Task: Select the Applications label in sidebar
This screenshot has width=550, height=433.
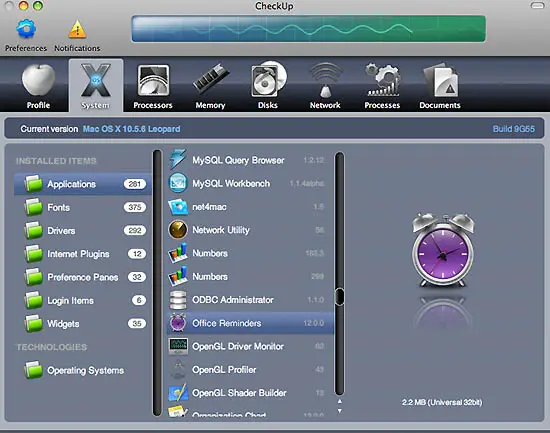Action: click(72, 184)
